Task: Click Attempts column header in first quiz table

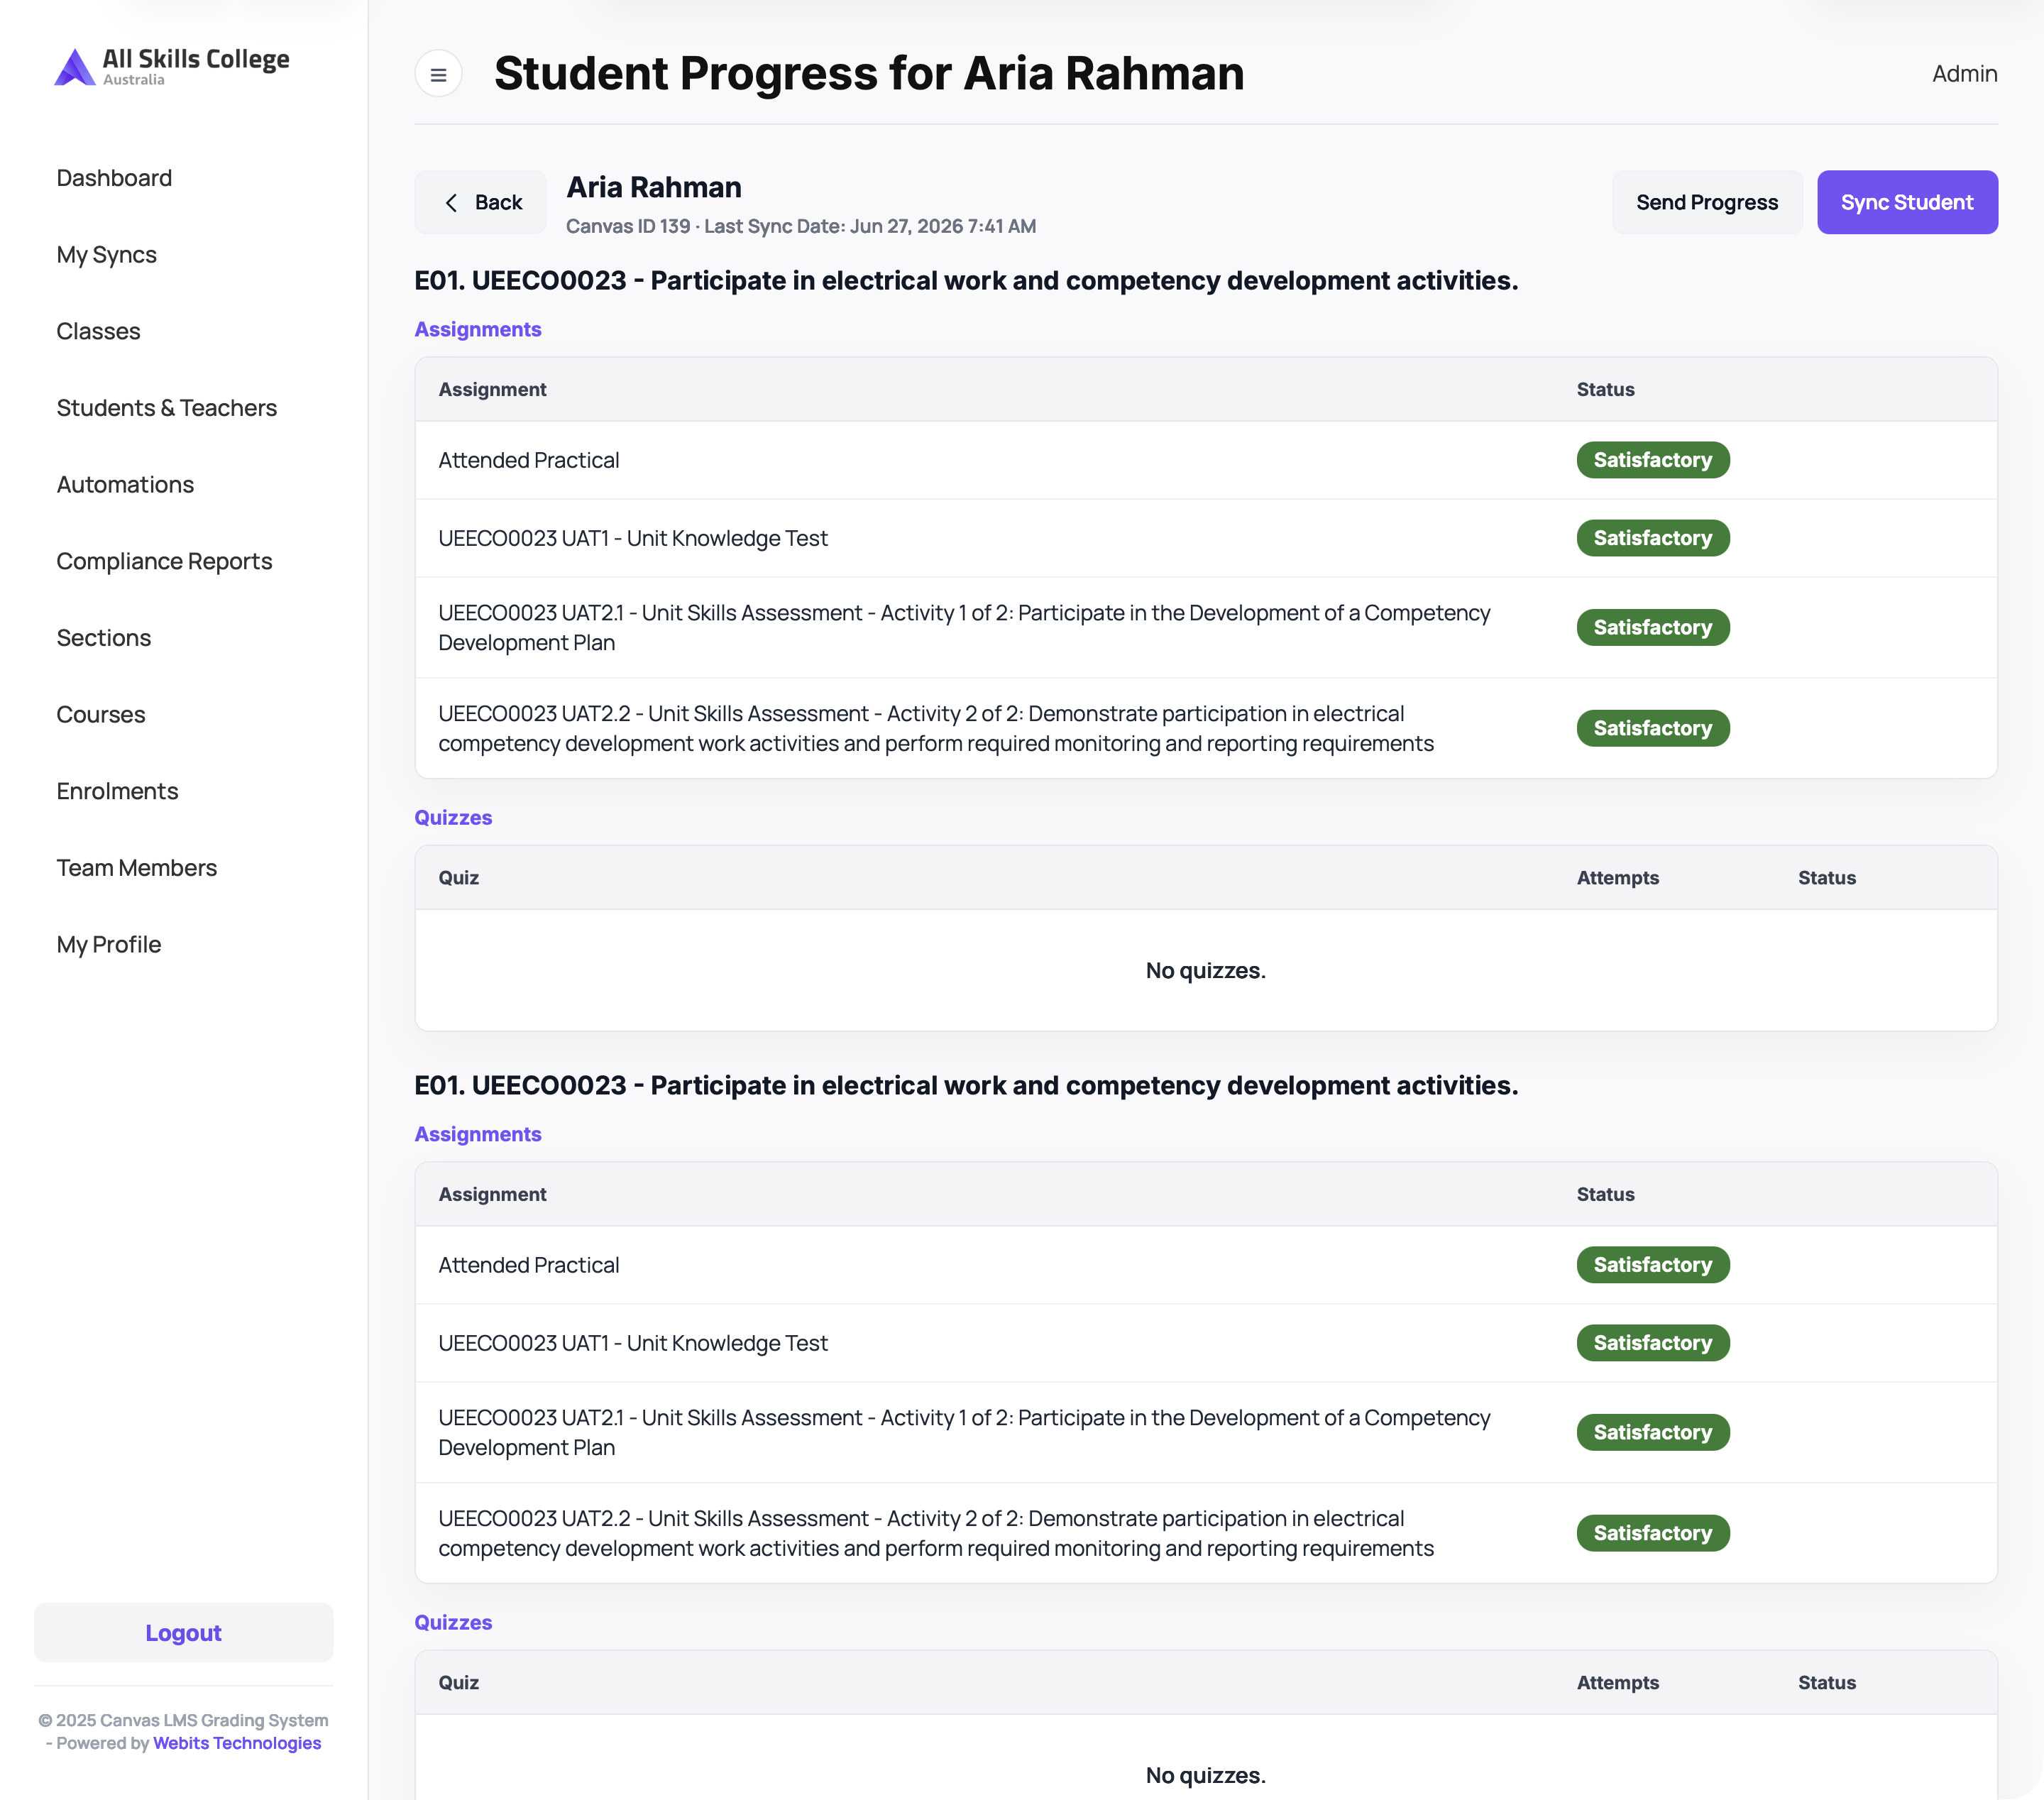Action: pos(1617,878)
